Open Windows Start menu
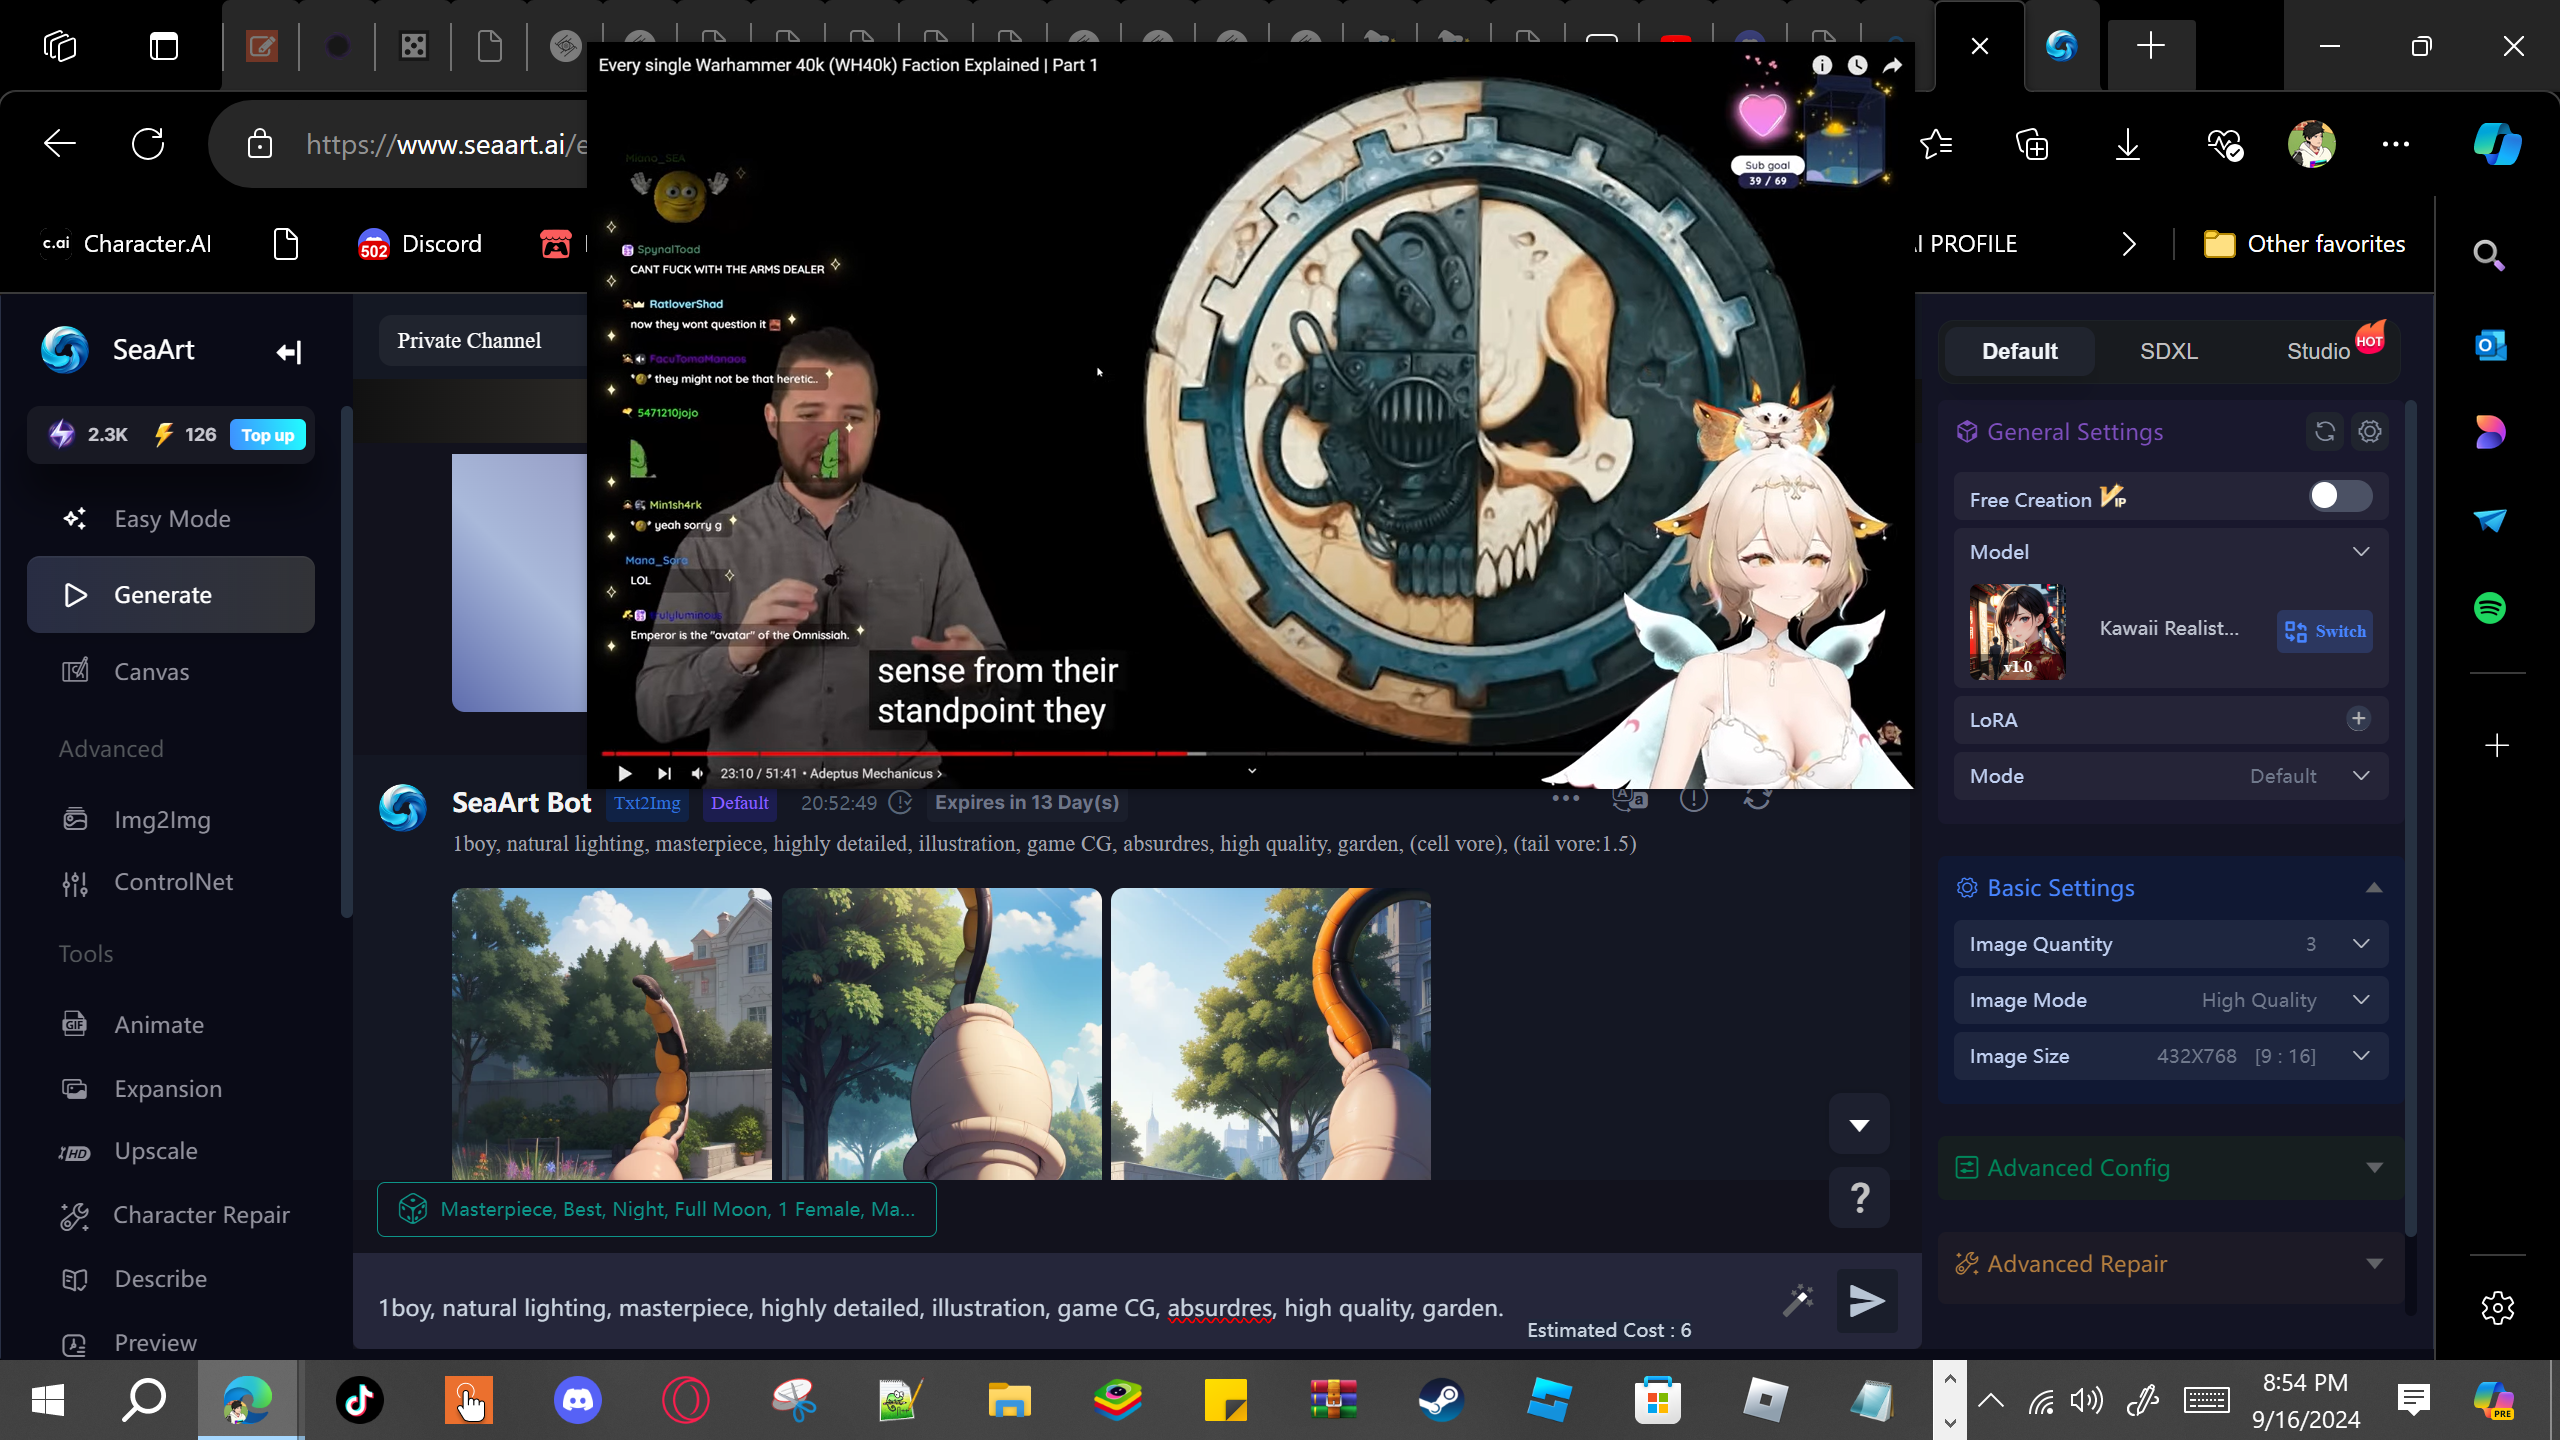Screen dimensions: 2560x1440 pos(47,1399)
